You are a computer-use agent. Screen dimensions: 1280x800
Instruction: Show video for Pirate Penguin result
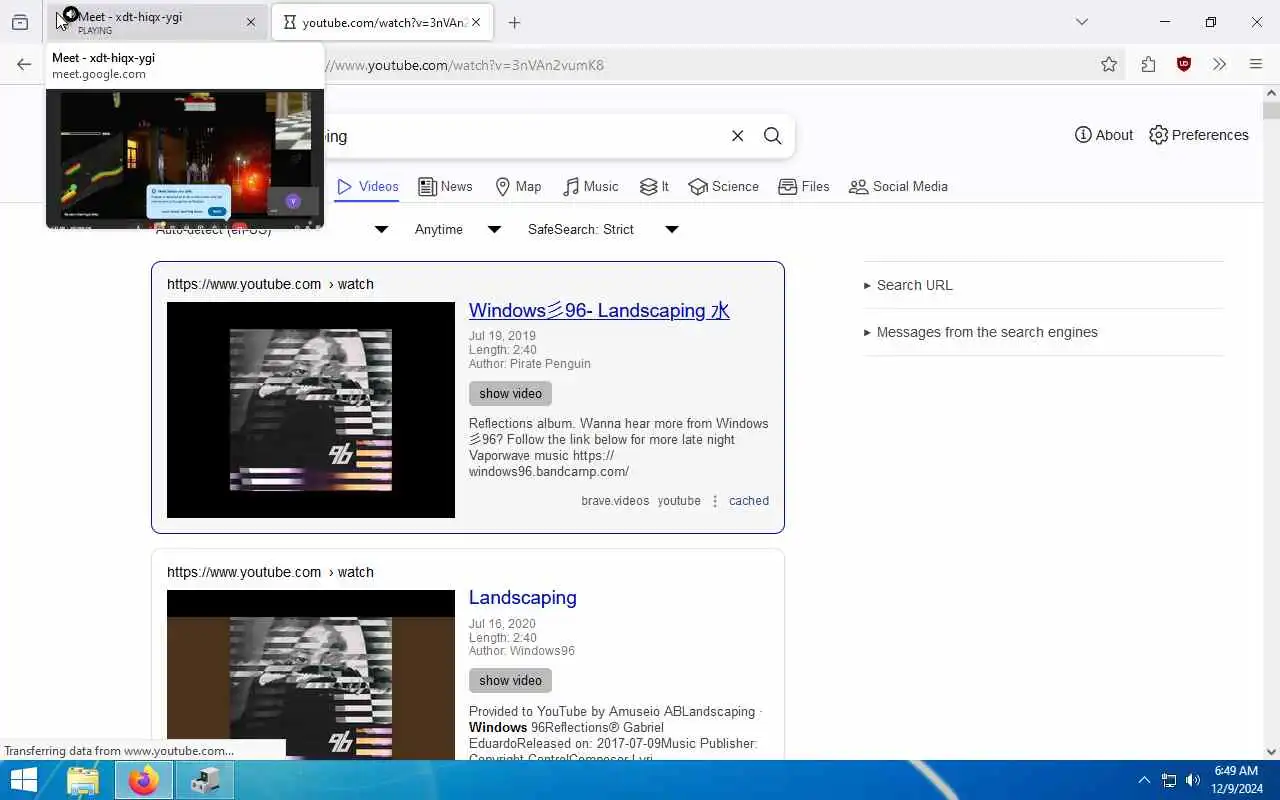click(x=510, y=394)
